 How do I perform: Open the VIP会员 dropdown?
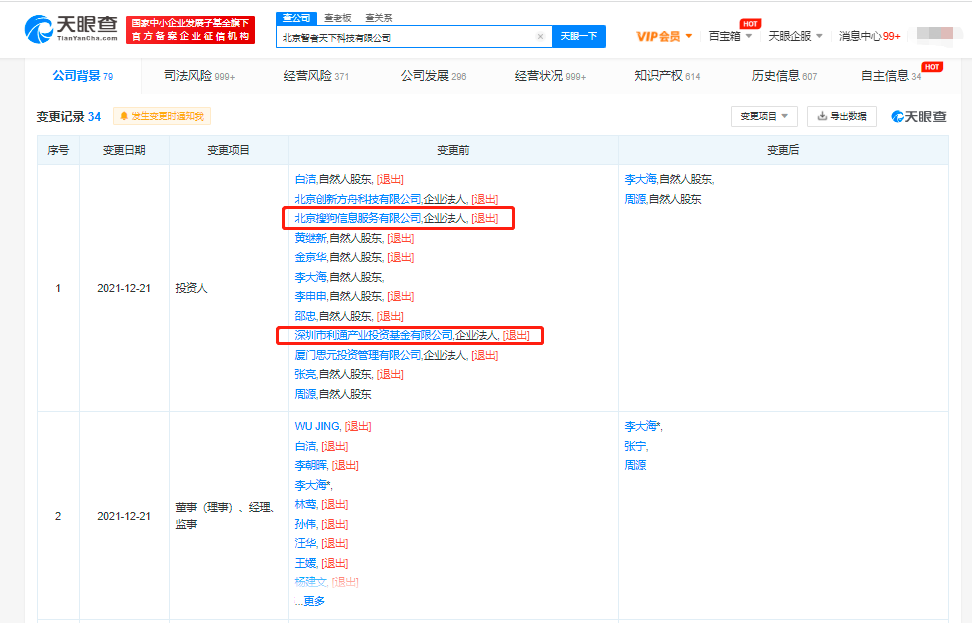click(x=664, y=37)
